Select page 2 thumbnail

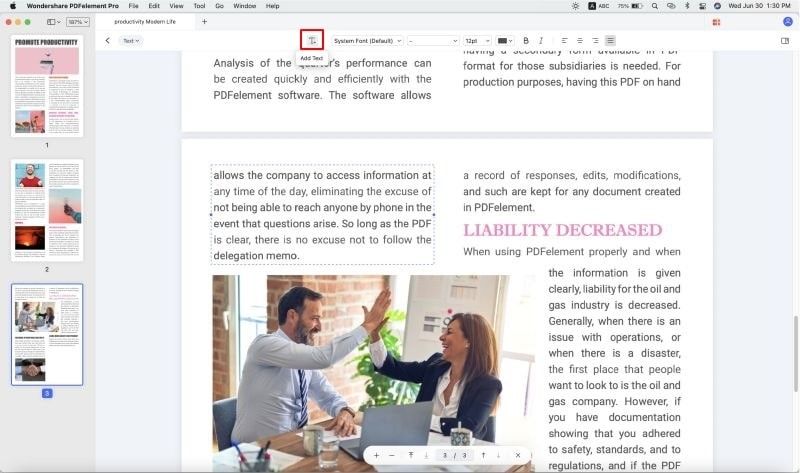[x=47, y=210]
